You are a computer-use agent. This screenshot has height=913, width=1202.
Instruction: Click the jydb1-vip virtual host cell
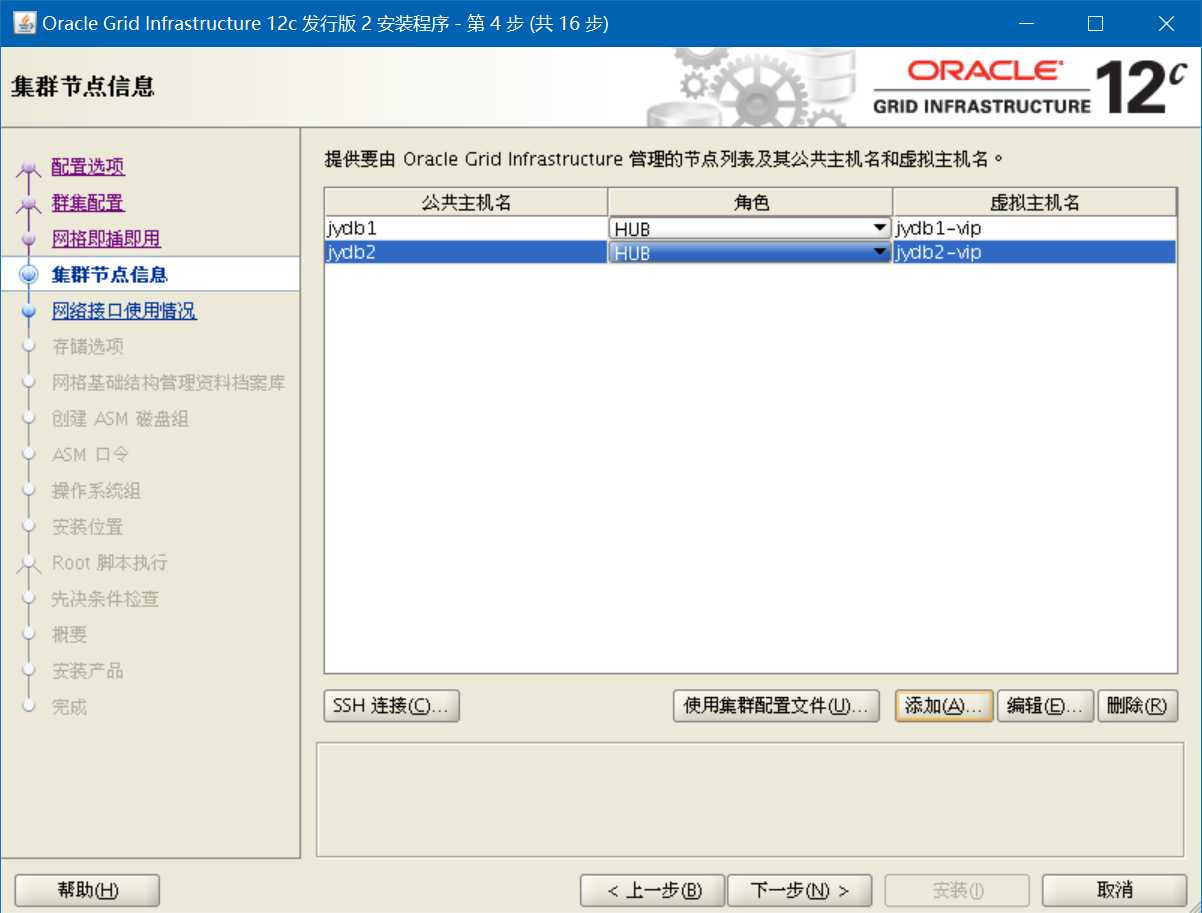click(1035, 228)
